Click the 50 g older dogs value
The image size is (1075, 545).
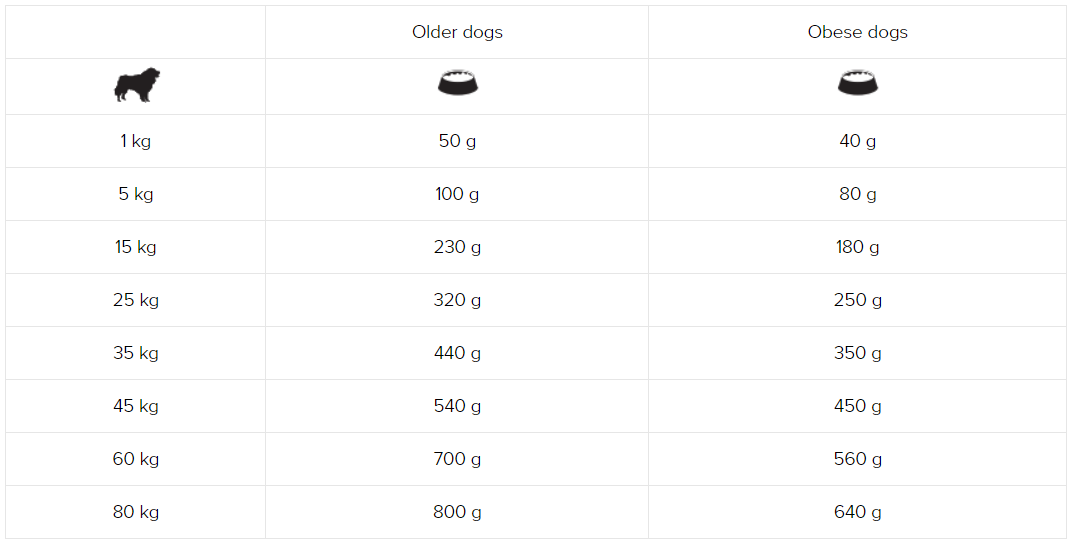coord(457,141)
